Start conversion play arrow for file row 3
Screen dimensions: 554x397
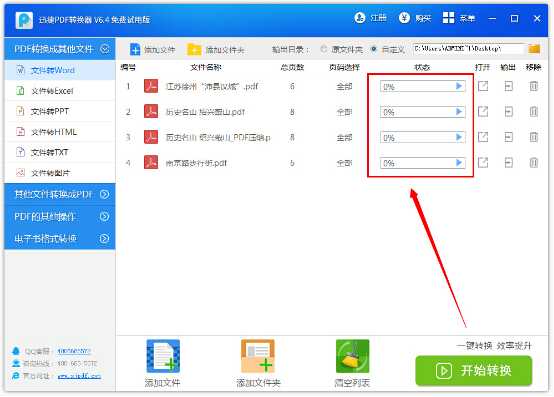click(x=459, y=137)
